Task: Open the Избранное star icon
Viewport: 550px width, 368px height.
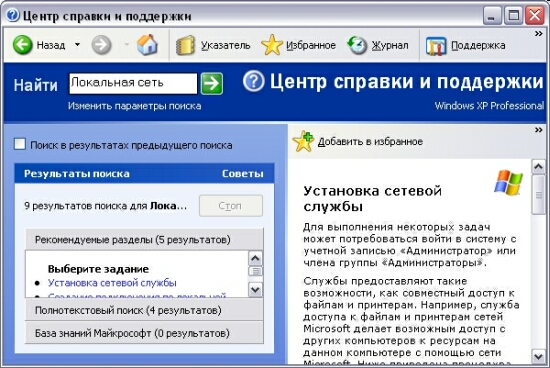Action: coord(271,45)
